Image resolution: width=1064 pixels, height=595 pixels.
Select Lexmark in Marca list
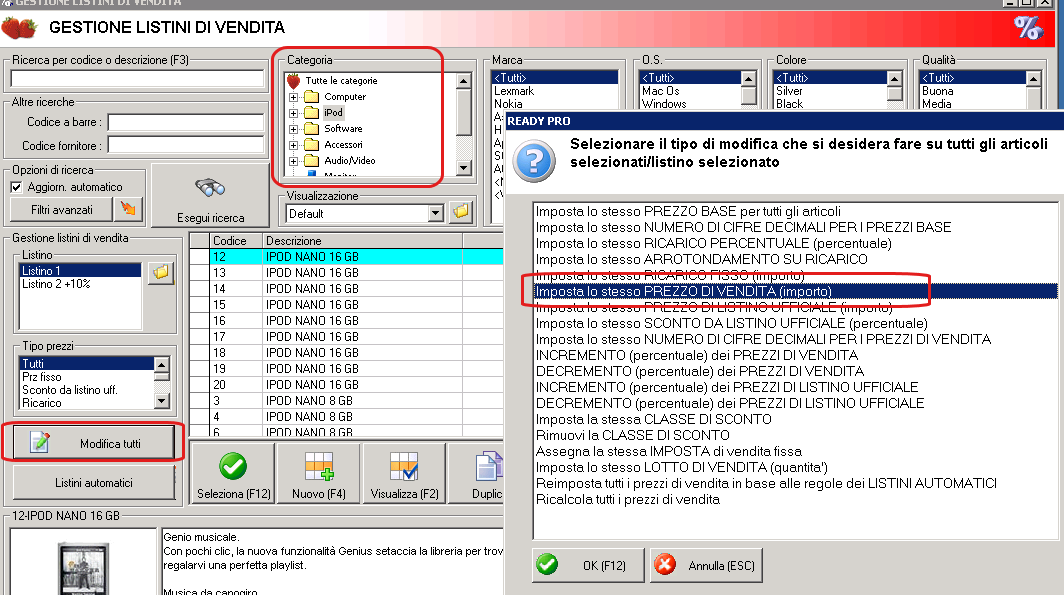click(x=554, y=91)
